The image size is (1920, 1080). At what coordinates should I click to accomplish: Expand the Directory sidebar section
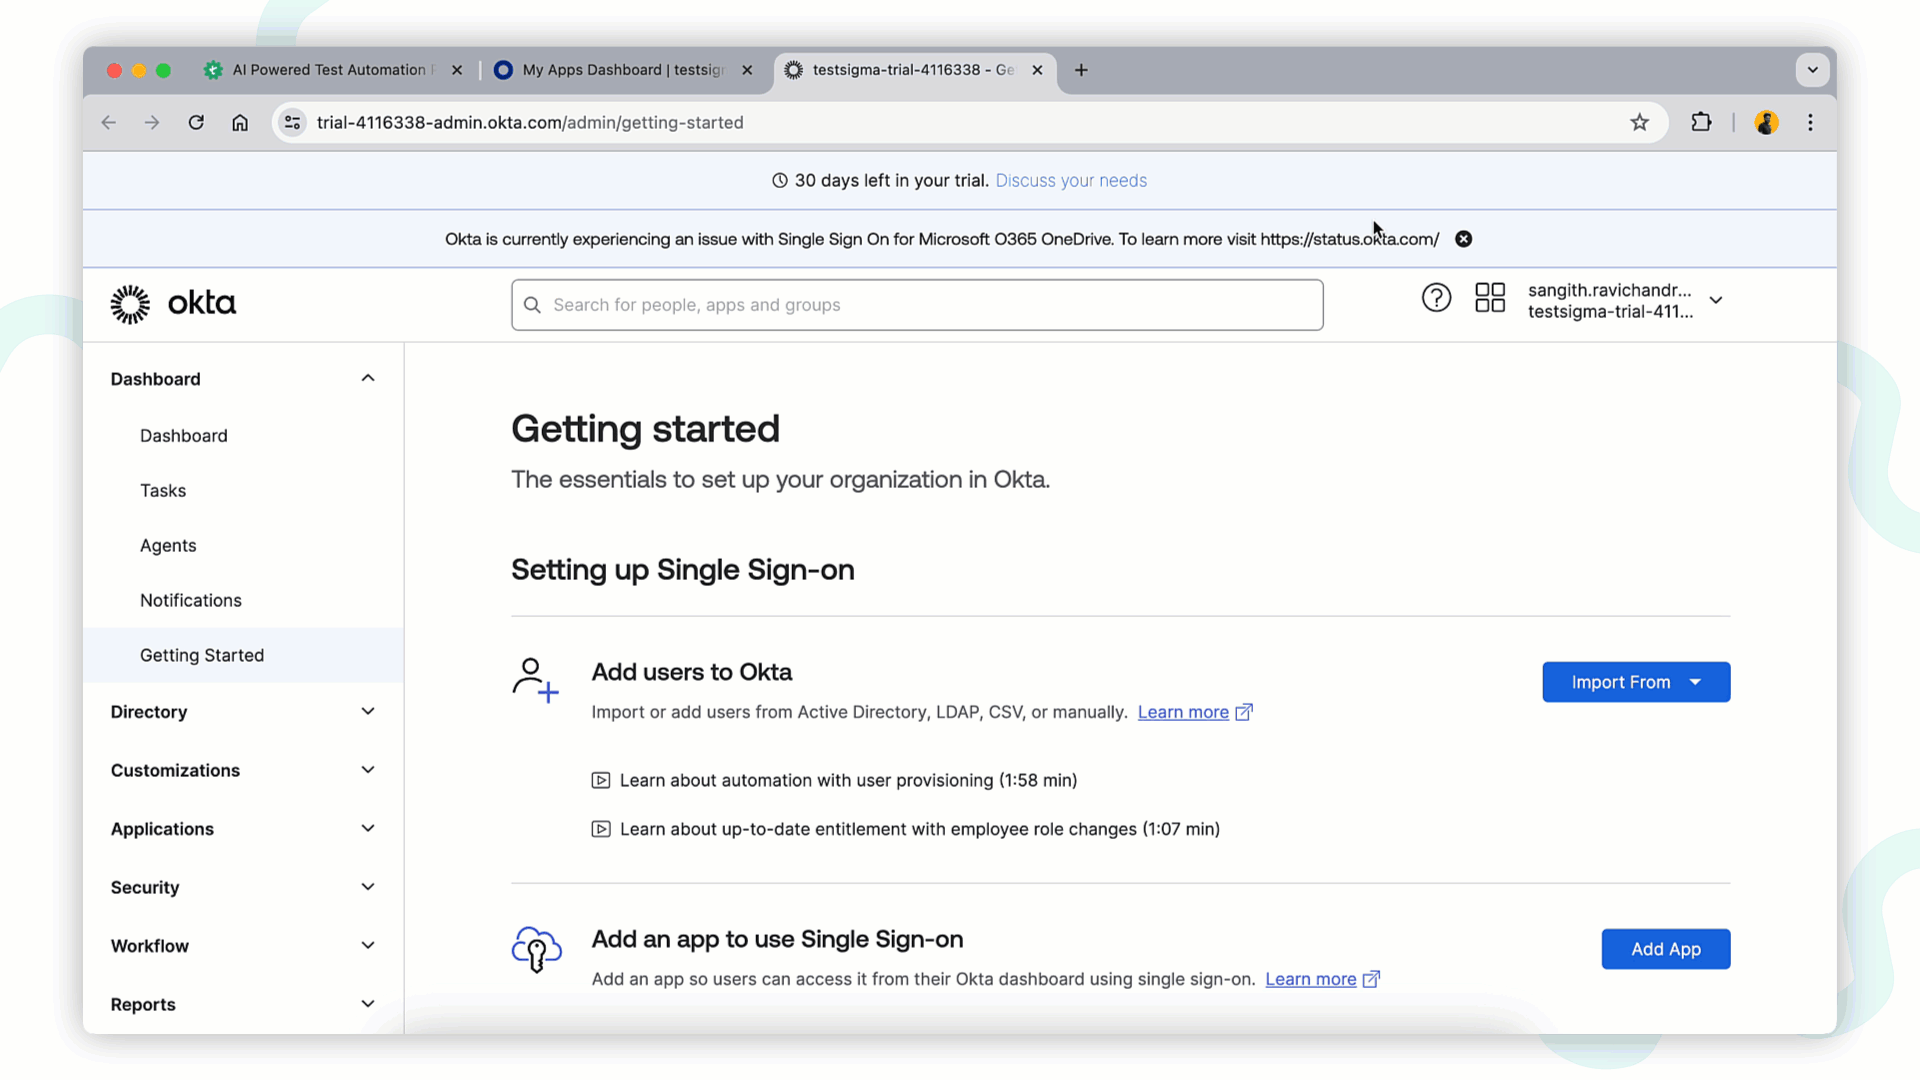click(242, 712)
